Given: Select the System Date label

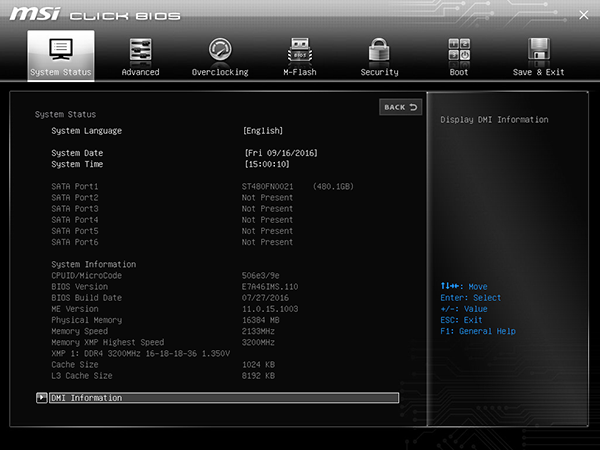Looking at the screenshot, I should pos(77,153).
